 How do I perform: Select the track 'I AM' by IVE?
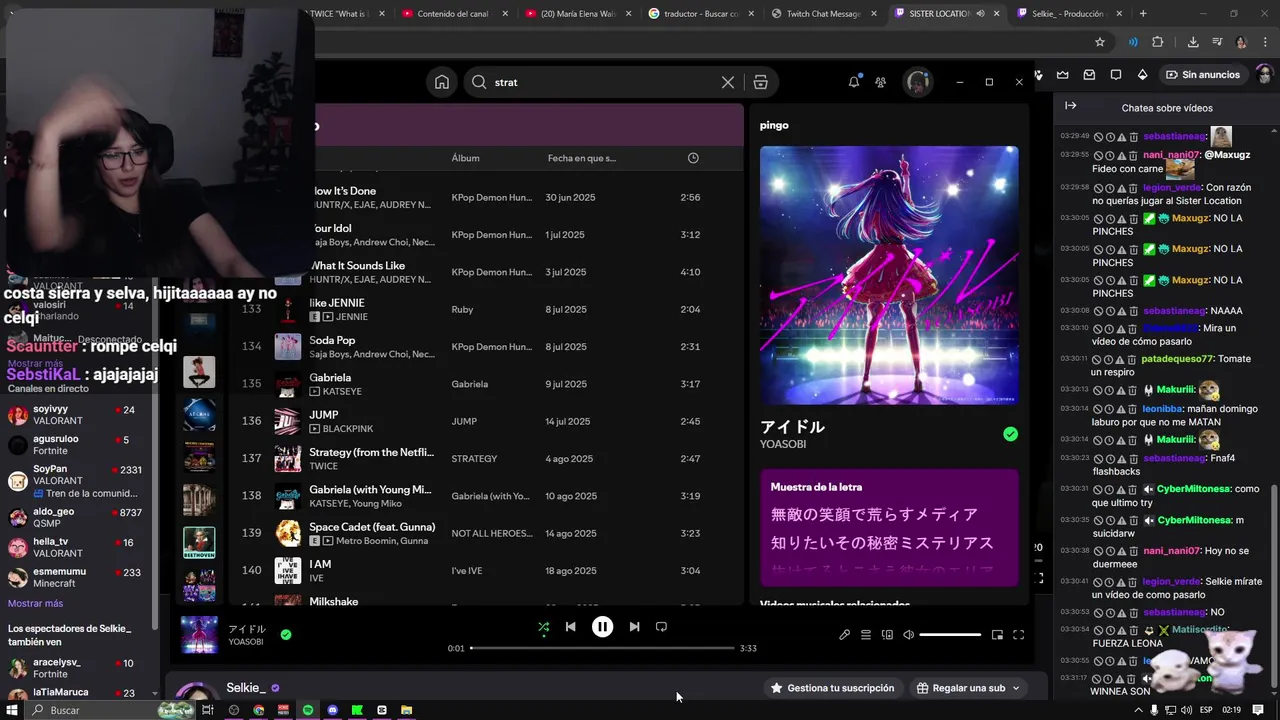[x=487, y=570]
